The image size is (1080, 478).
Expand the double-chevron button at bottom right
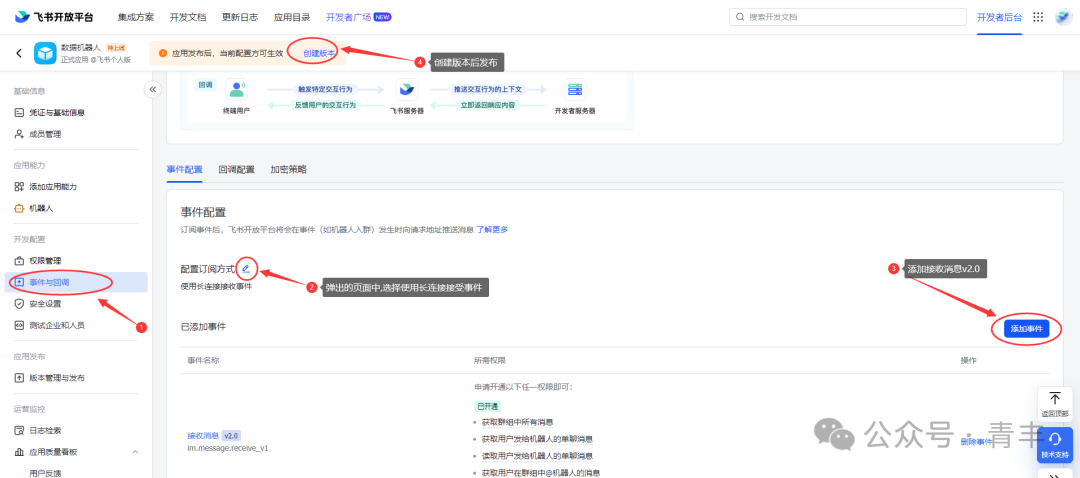point(1055,474)
